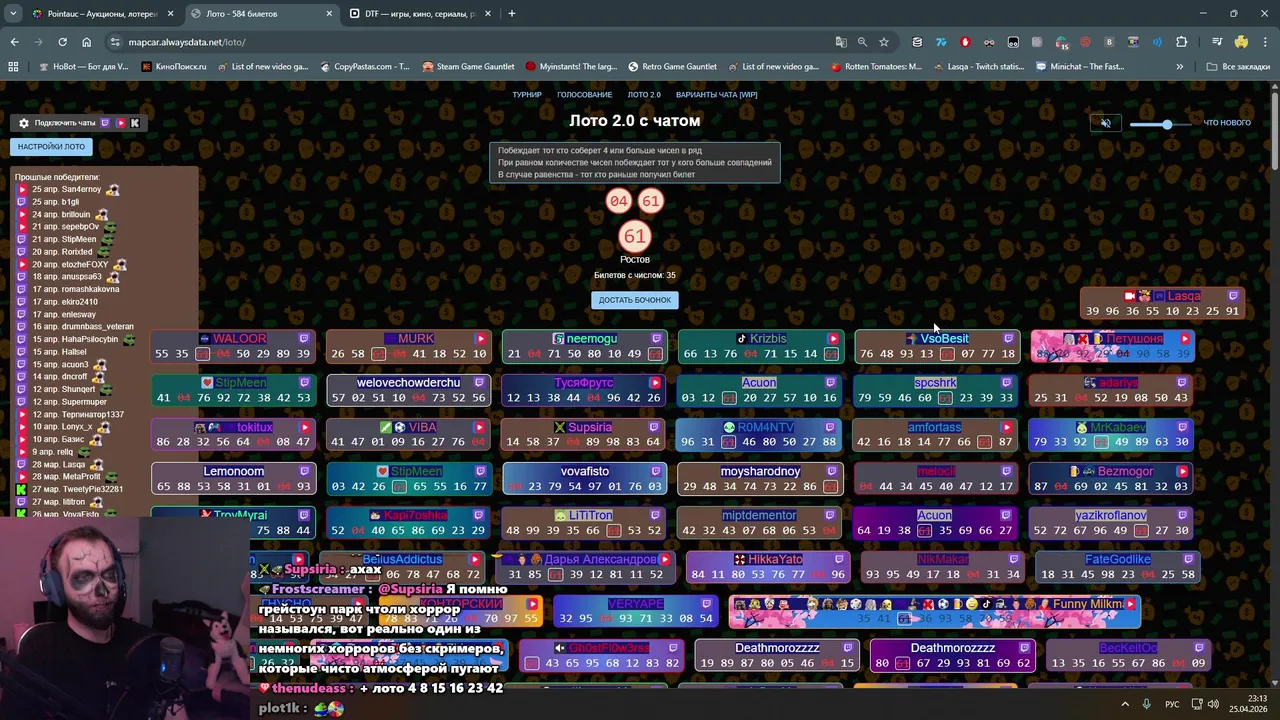
Task: Open the ЧТО НОВОГО link
Action: [x=1227, y=123]
